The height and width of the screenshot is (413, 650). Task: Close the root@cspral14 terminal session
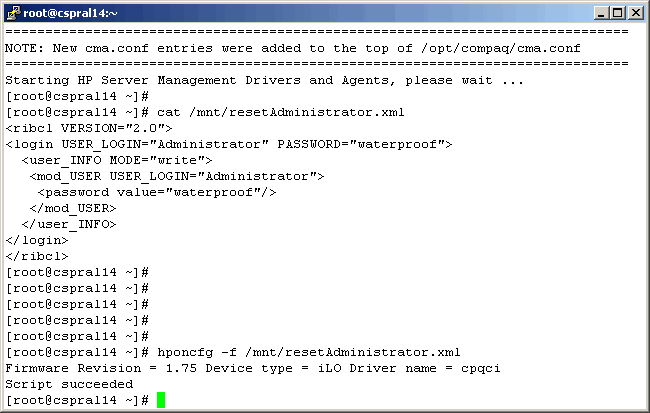click(x=635, y=12)
